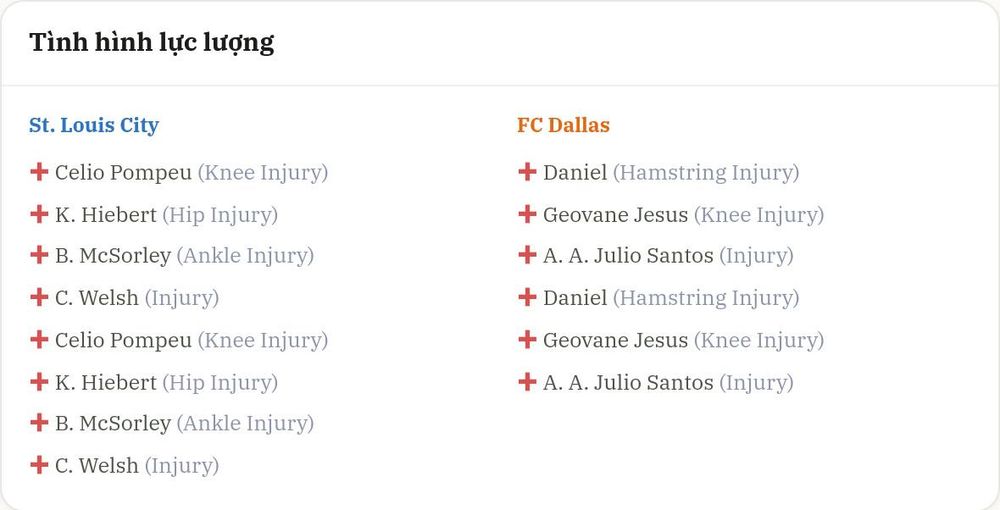Click the red cross beside first Geovane Jesus
Screen dimensions: 1000x510
pyautogui.click(x=527, y=214)
